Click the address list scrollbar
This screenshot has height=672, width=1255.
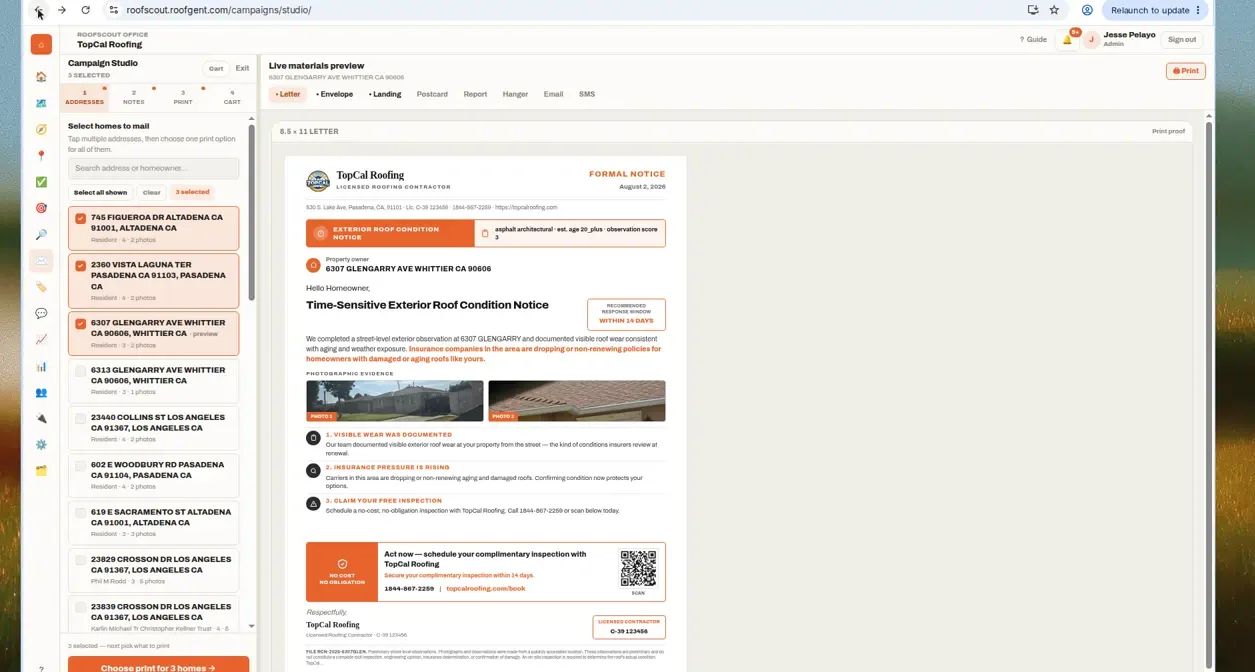[252, 212]
